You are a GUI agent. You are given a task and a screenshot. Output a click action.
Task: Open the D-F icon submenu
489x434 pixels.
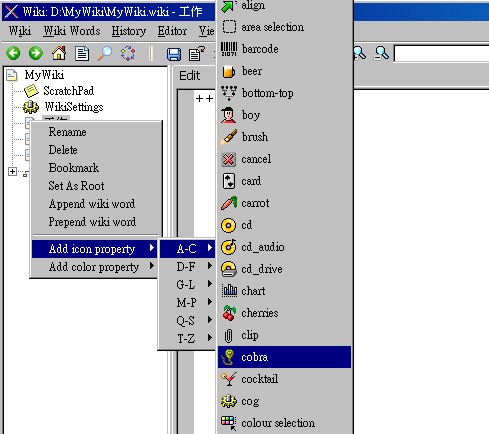click(x=187, y=267)
